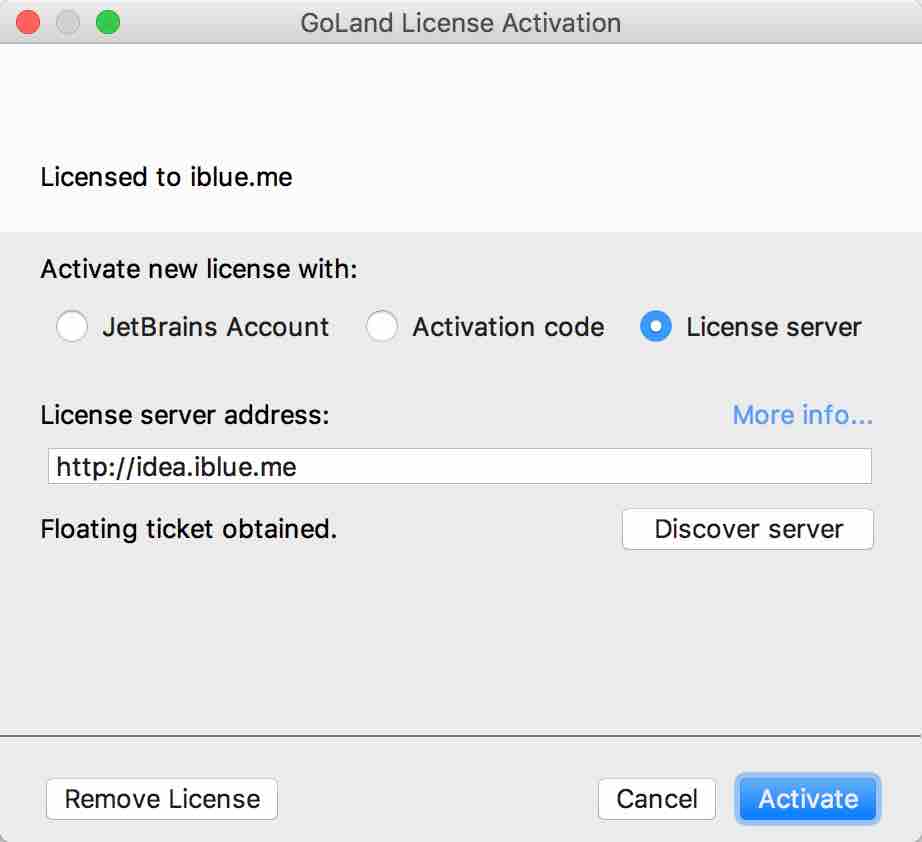922x842 pixels.
Task: Click the License server address input field
Action: coord(460,467)
